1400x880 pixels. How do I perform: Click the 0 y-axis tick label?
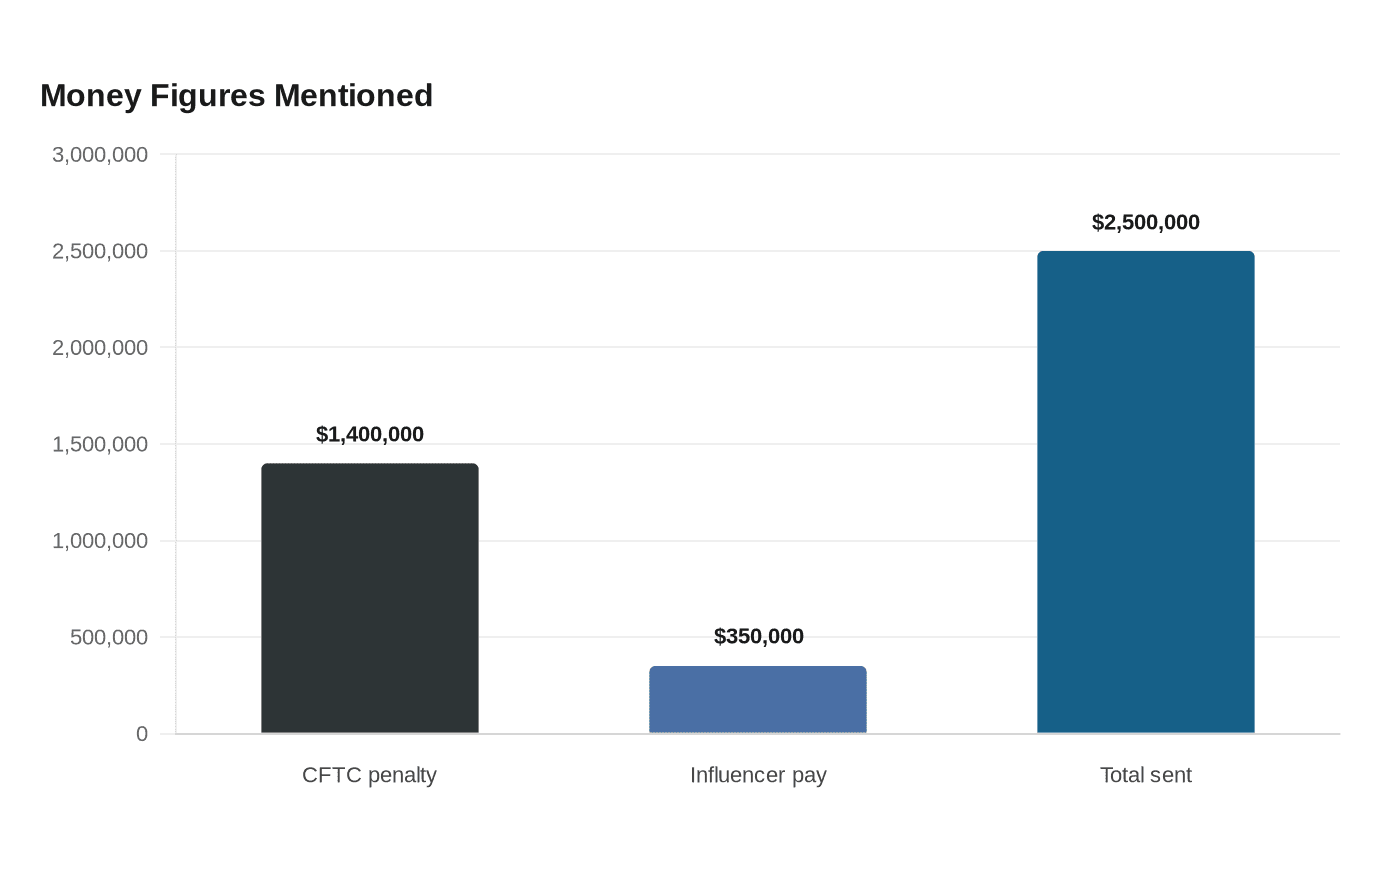142,734
